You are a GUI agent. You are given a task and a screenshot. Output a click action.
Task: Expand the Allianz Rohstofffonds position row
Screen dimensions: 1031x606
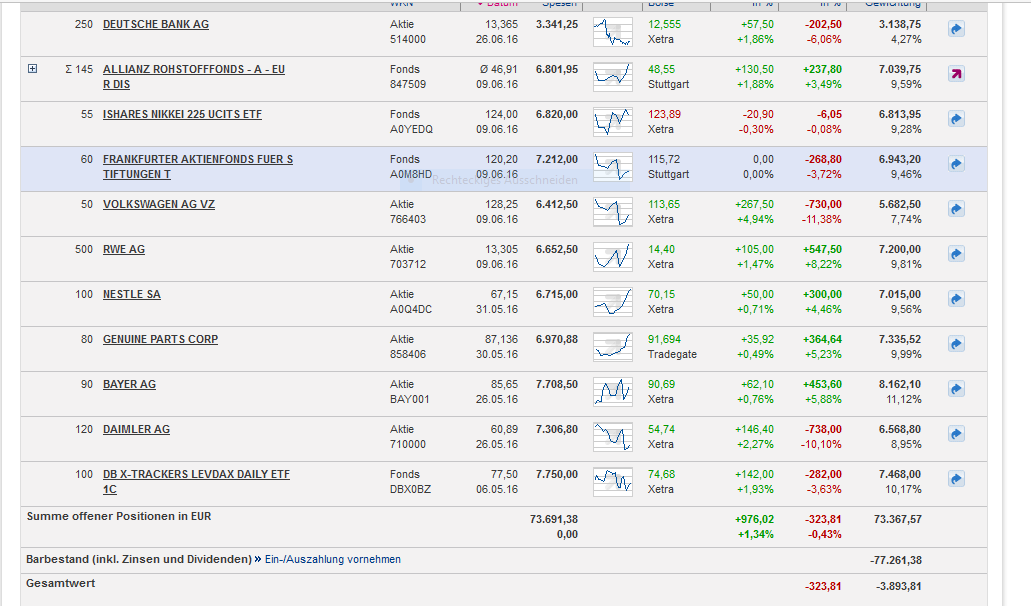click(32, 68)
